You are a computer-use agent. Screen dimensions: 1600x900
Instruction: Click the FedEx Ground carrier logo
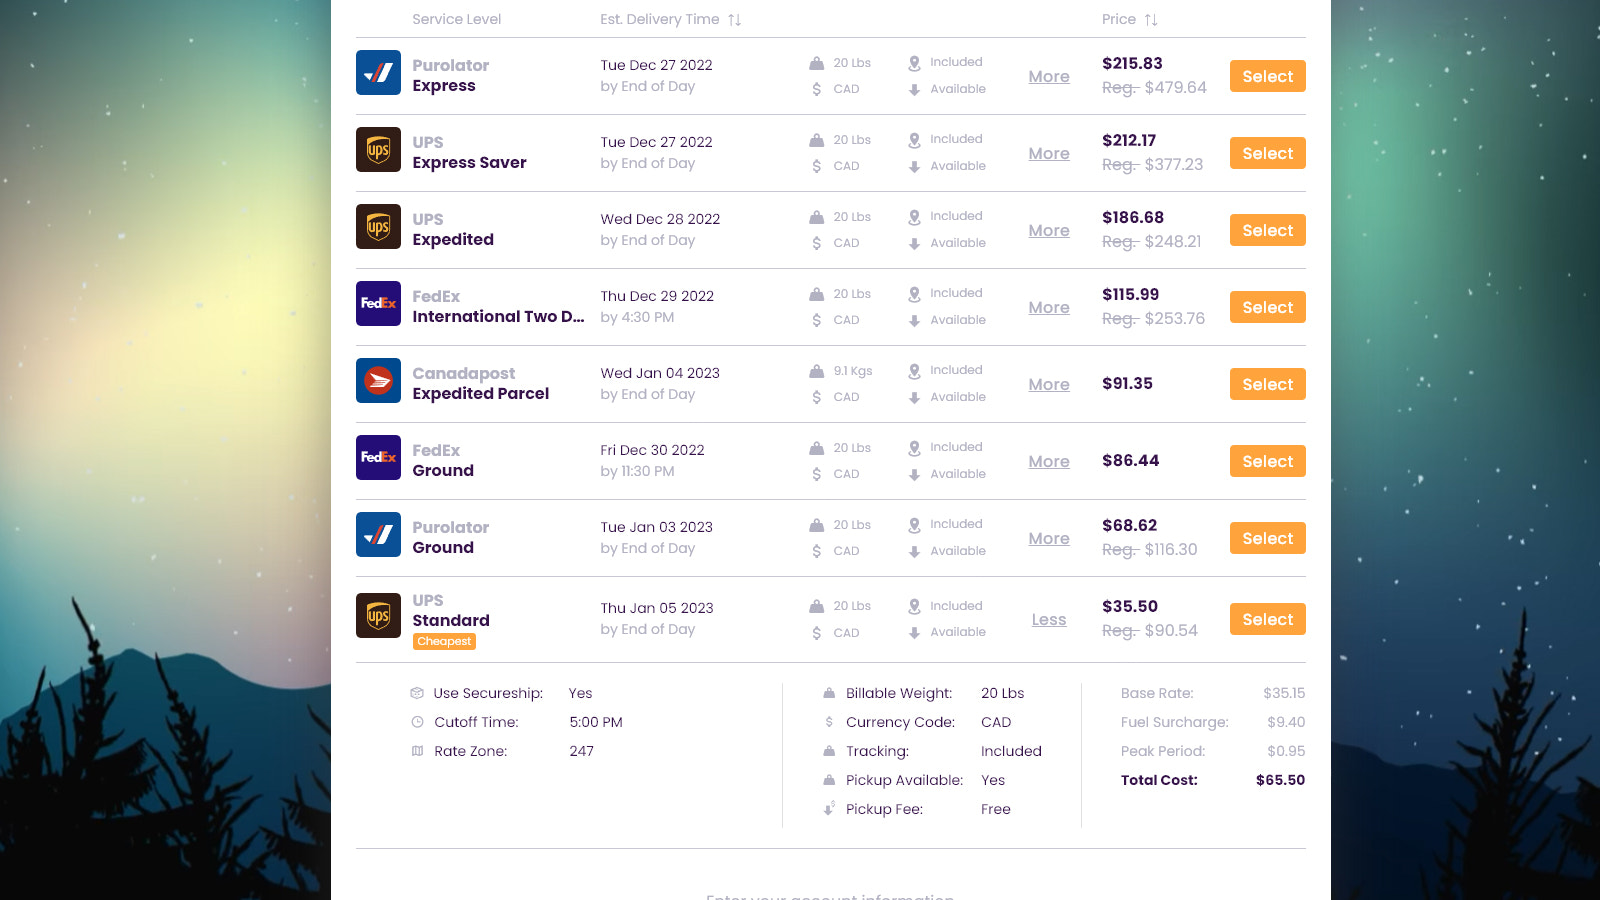coord(378,458)
